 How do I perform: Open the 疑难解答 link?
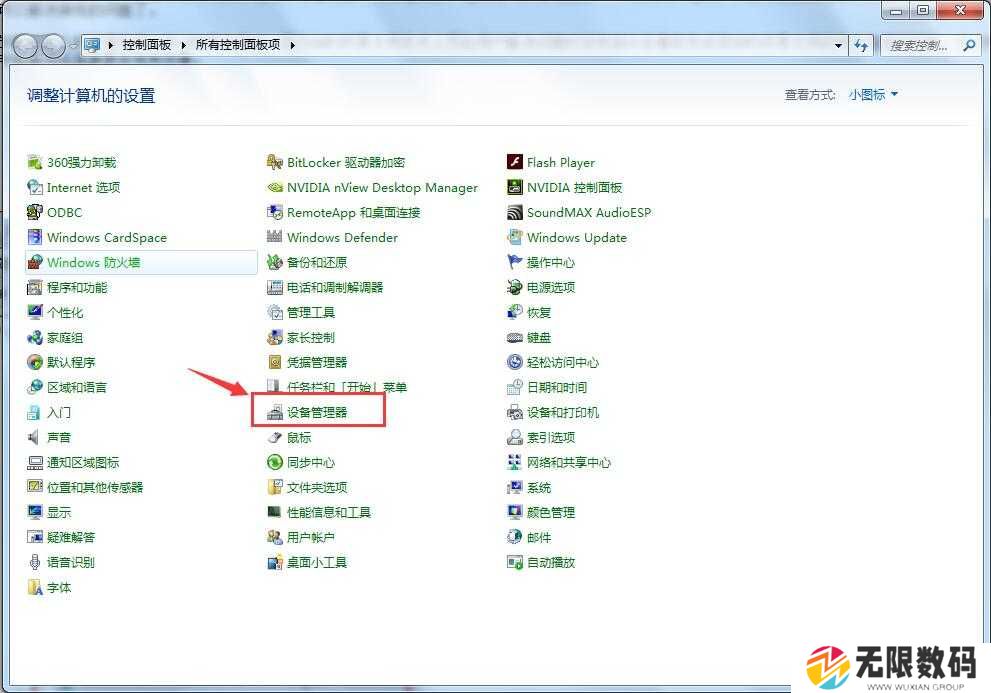(x=71, y=537)
